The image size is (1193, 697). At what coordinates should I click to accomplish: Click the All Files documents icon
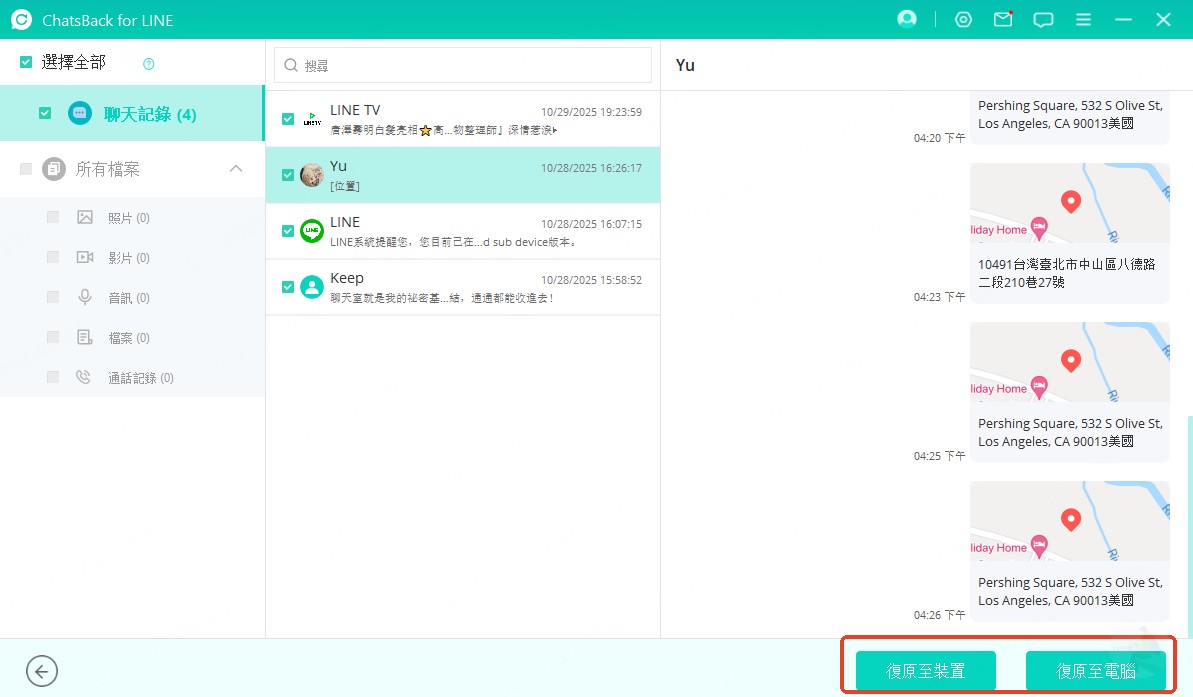coord(53,169)
